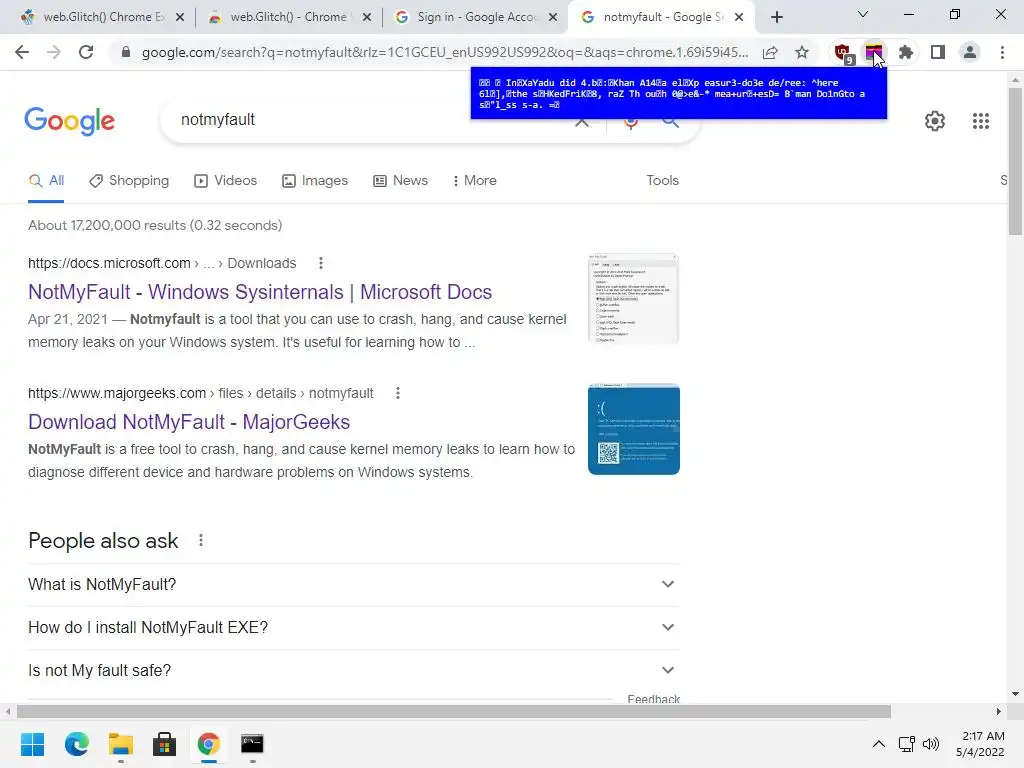Click the network icon in tray

(x=906, y=744)
